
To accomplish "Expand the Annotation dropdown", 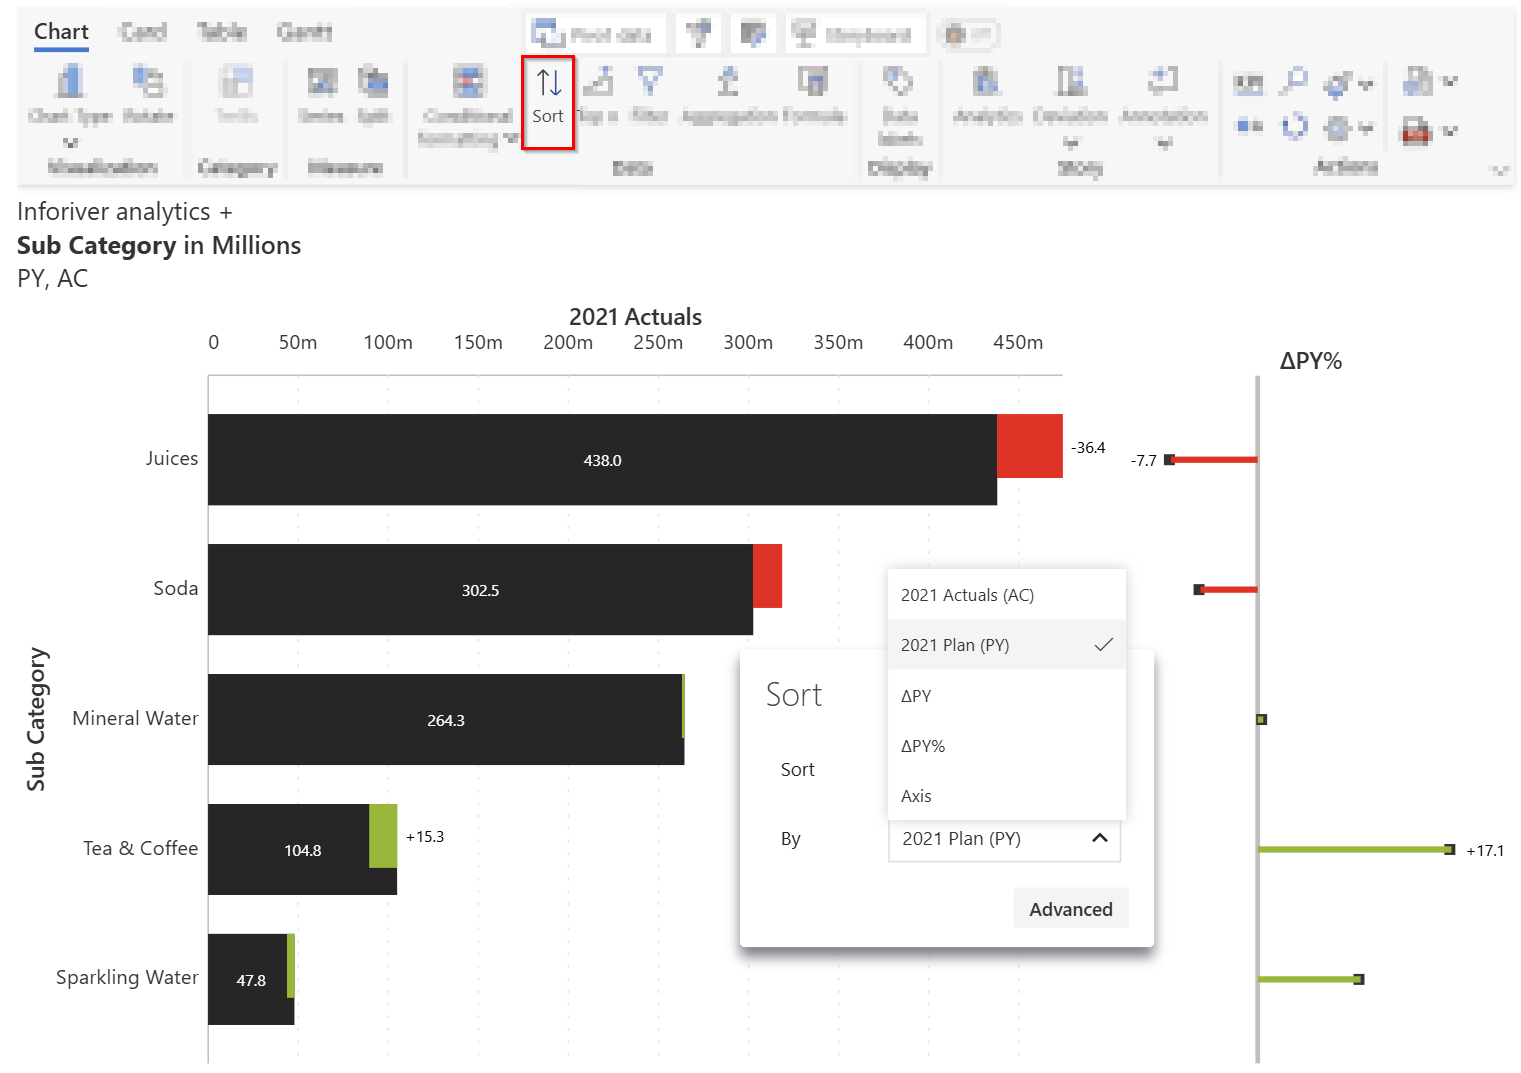I will [1163, 143].
